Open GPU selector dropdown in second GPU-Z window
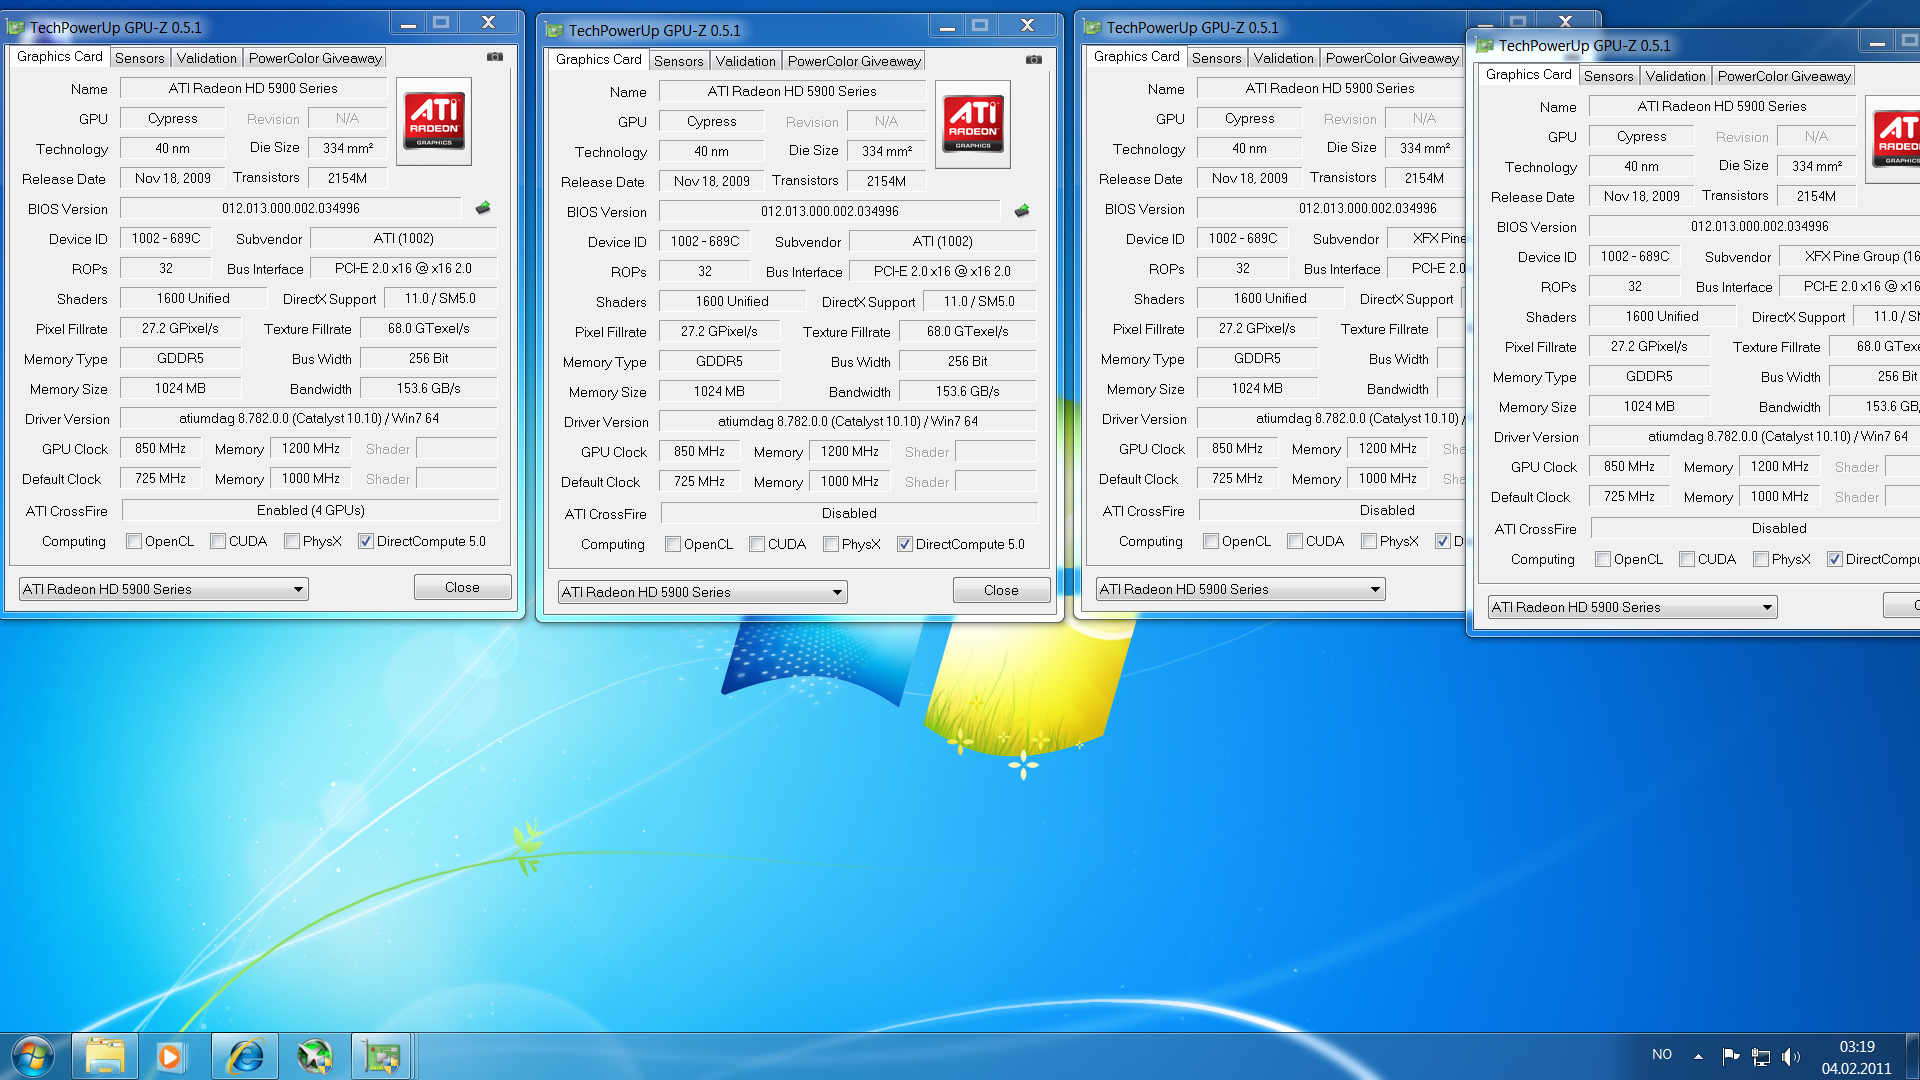 (x=703, y=592)
